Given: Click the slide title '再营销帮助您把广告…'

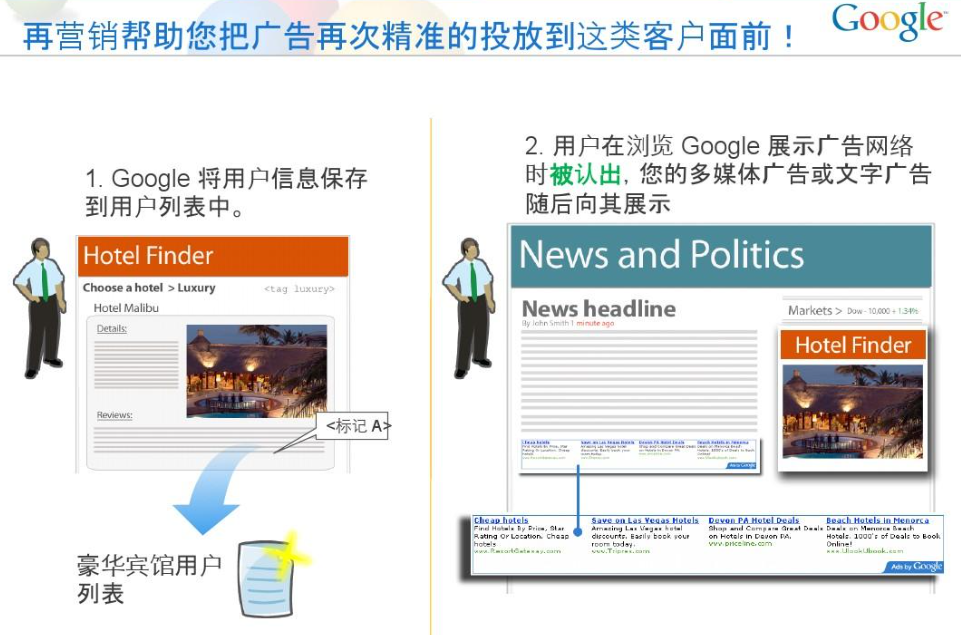Looking at the screenshot, I should (409, 36).
